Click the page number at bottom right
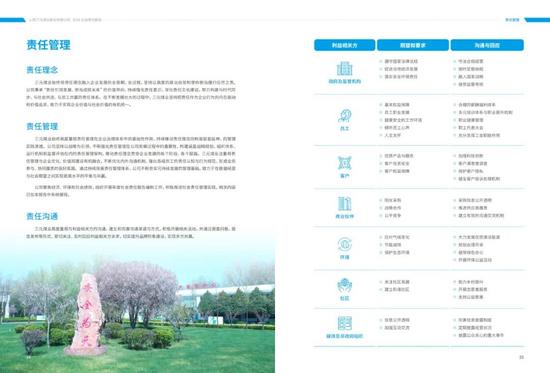Image resolution: width=550 pixels, height=373 pixels. [522, 357]
